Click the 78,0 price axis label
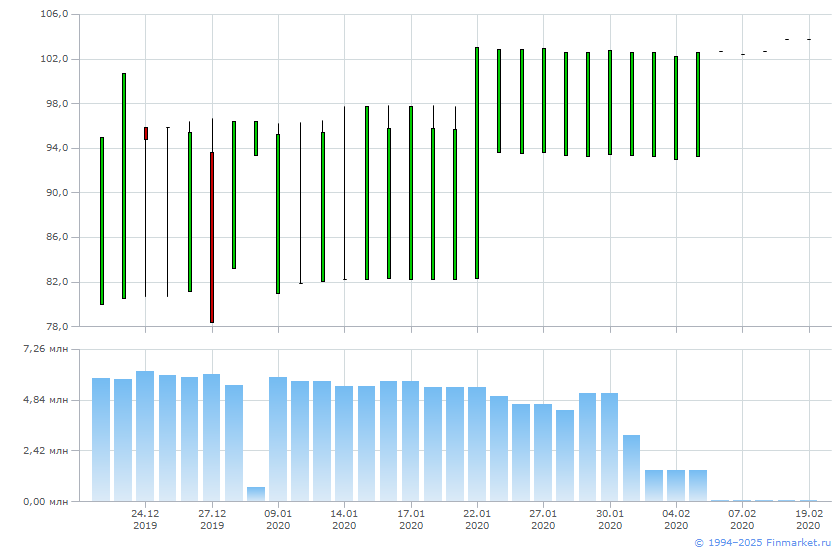The height and width of the screenshot is (550, 840). (x=54, y=326)
